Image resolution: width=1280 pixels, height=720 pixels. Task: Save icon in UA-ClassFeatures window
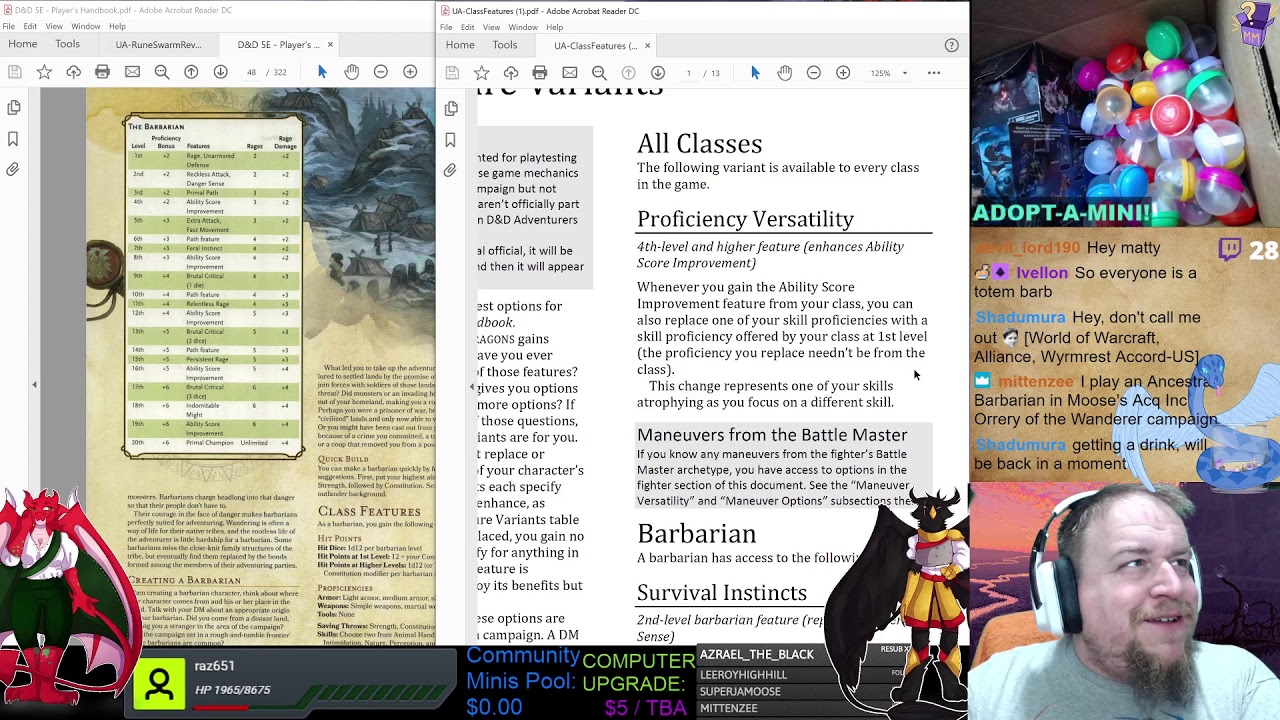coord(452,72)
